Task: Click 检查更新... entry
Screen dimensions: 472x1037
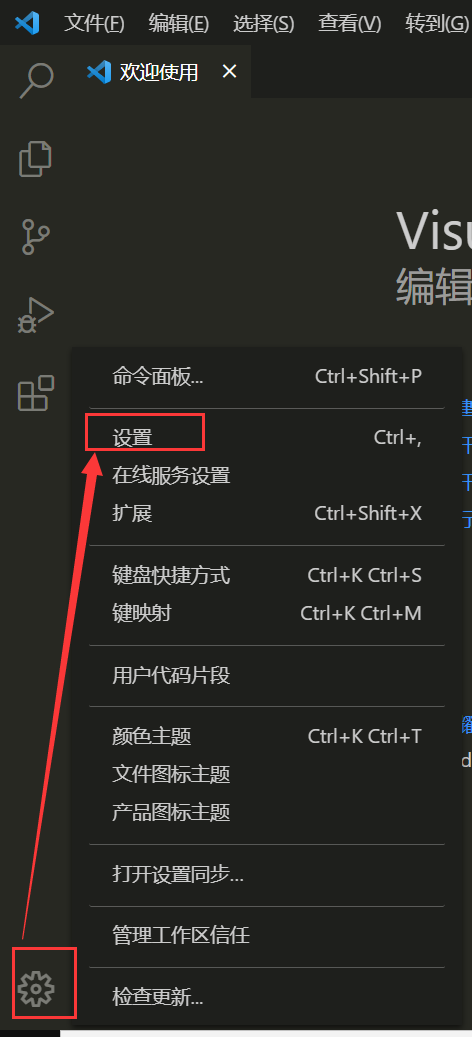Action: pyautogui.click(x=267, y=997)
